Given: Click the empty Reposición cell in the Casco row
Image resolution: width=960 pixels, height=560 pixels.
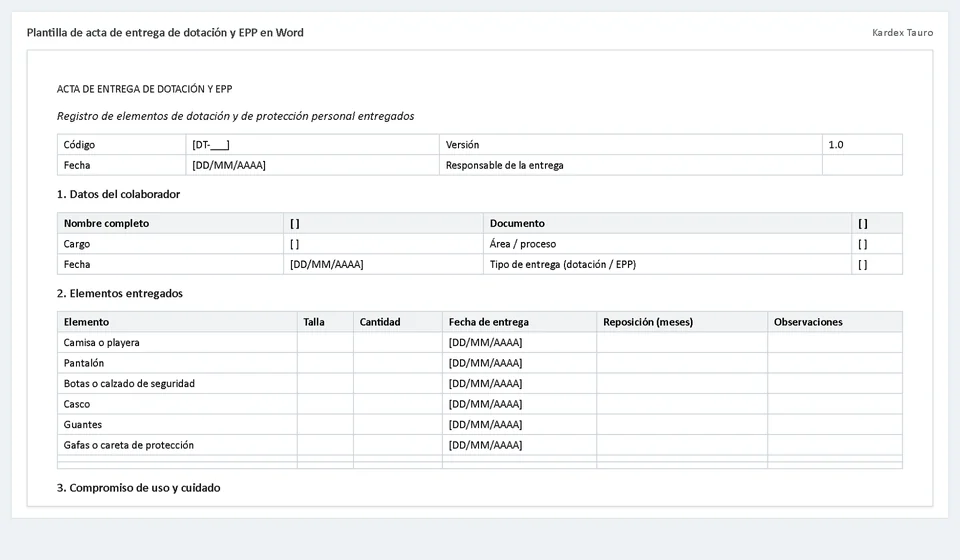Looking at the screenshot, I should pos(682,404).
